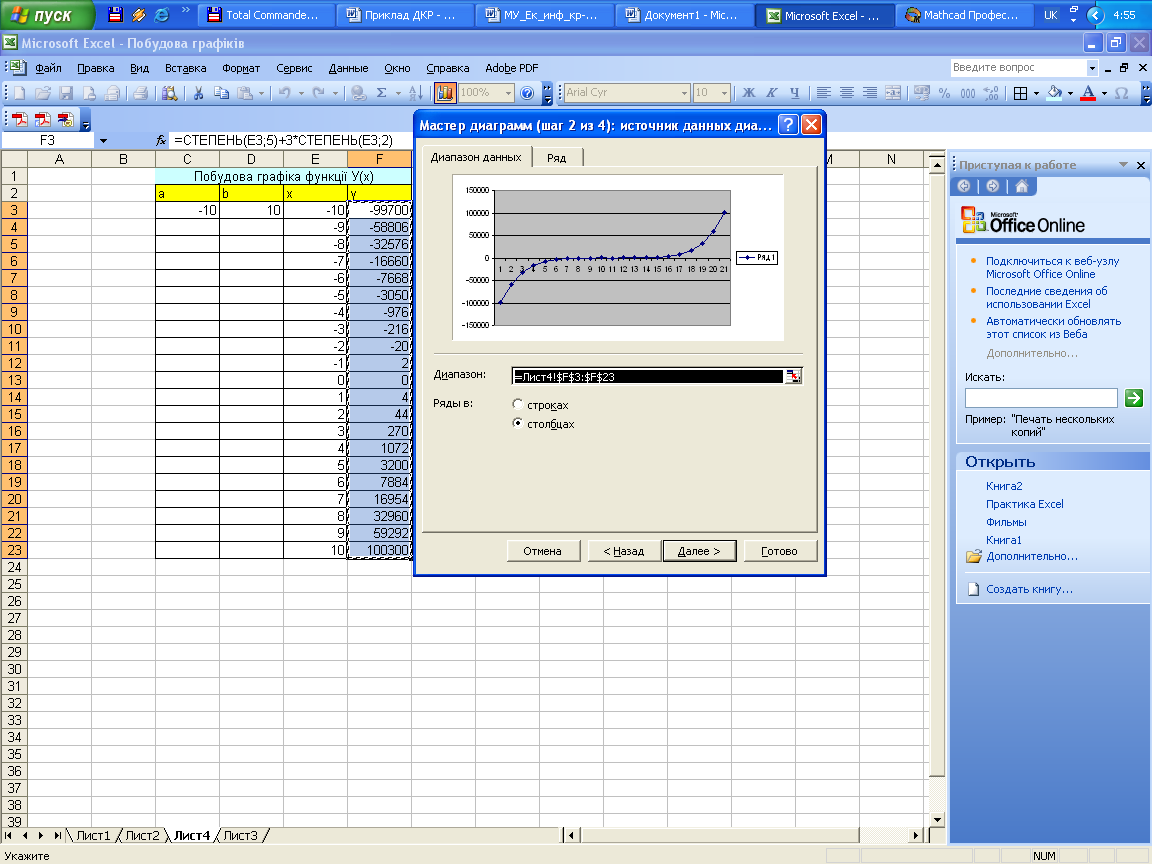Open the Arial Cyr font dropdown

coord(684,93)
